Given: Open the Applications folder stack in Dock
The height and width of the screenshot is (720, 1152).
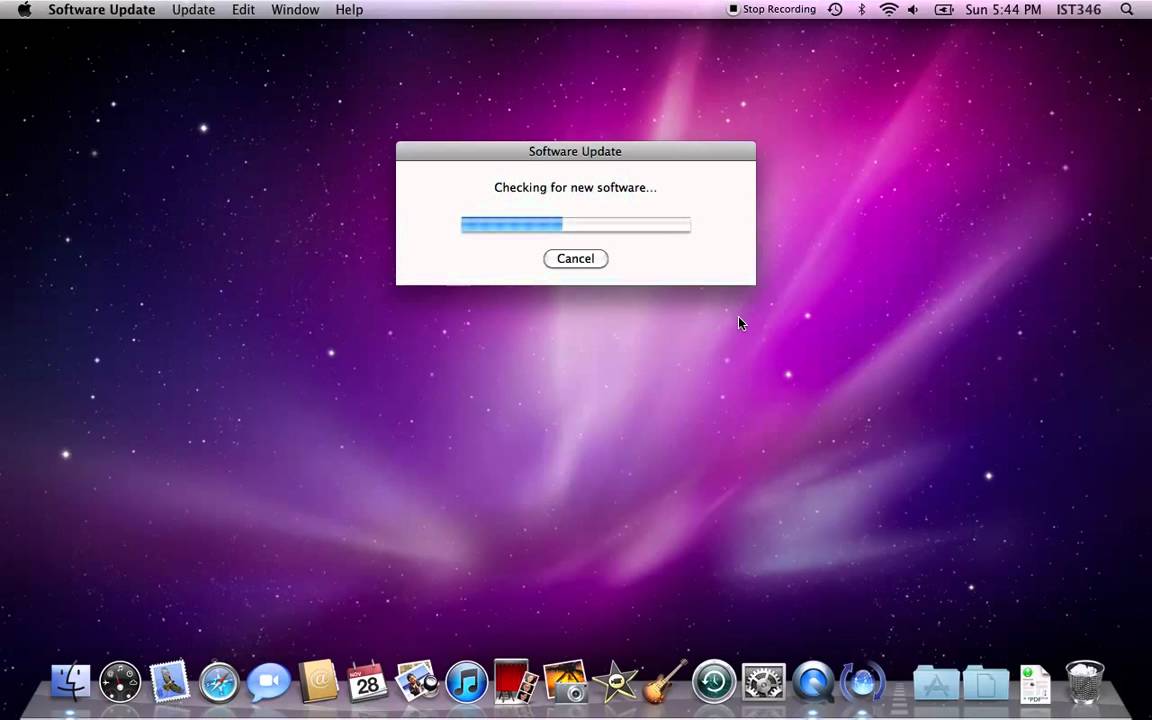Looking at the screenshot, I should coord(936,683).
